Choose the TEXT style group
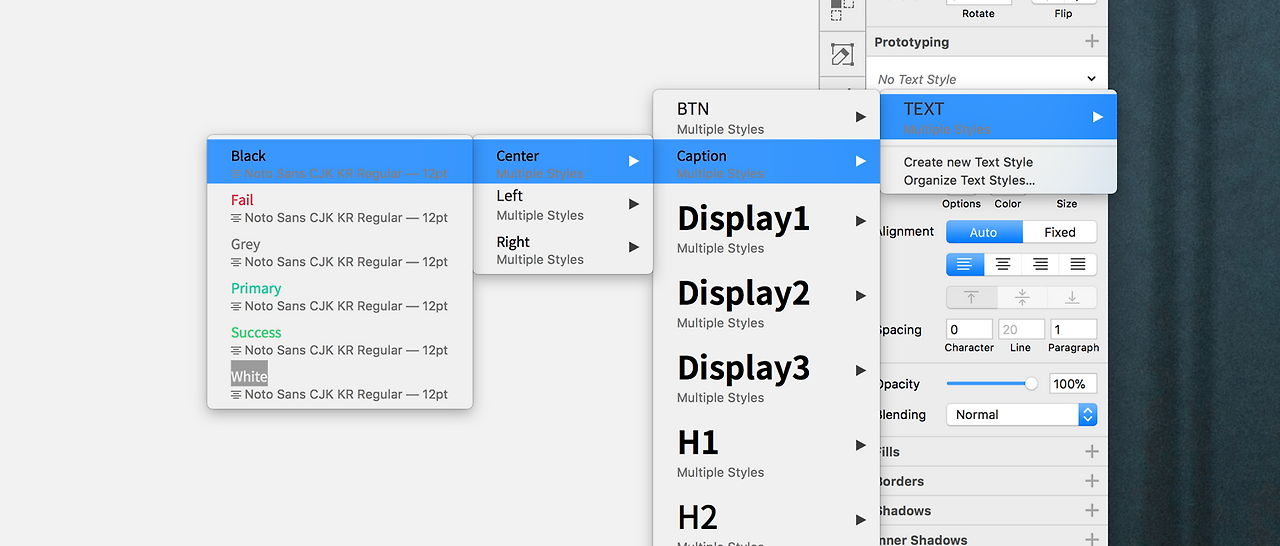This screenshot has height=546, width=1280. (x=998, y=117)
